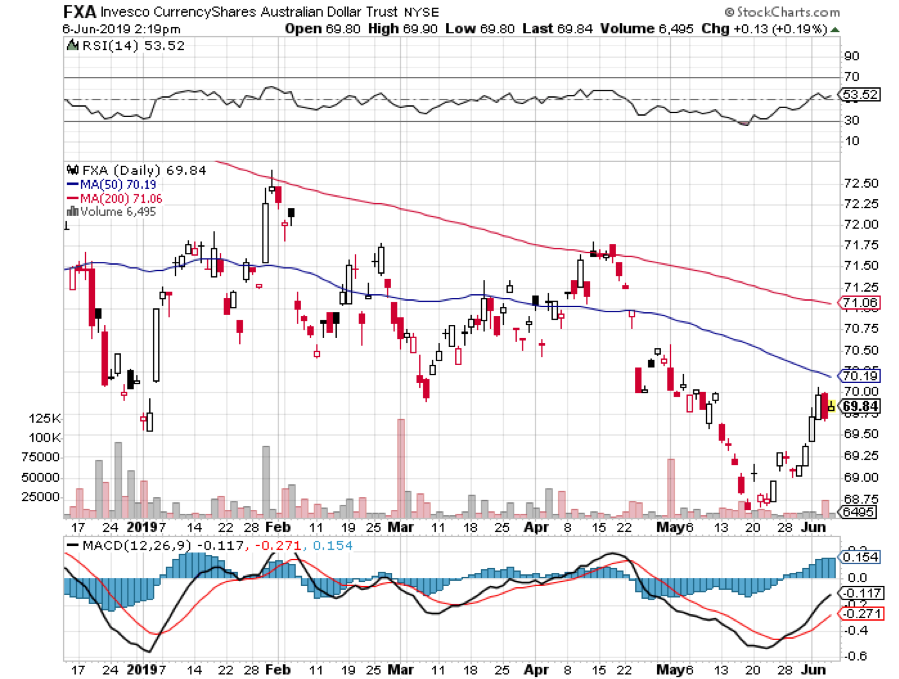Click the tallest volume bar near March
Image resolution: width=899 pixels, height=679 pixels.
point(401,468)
